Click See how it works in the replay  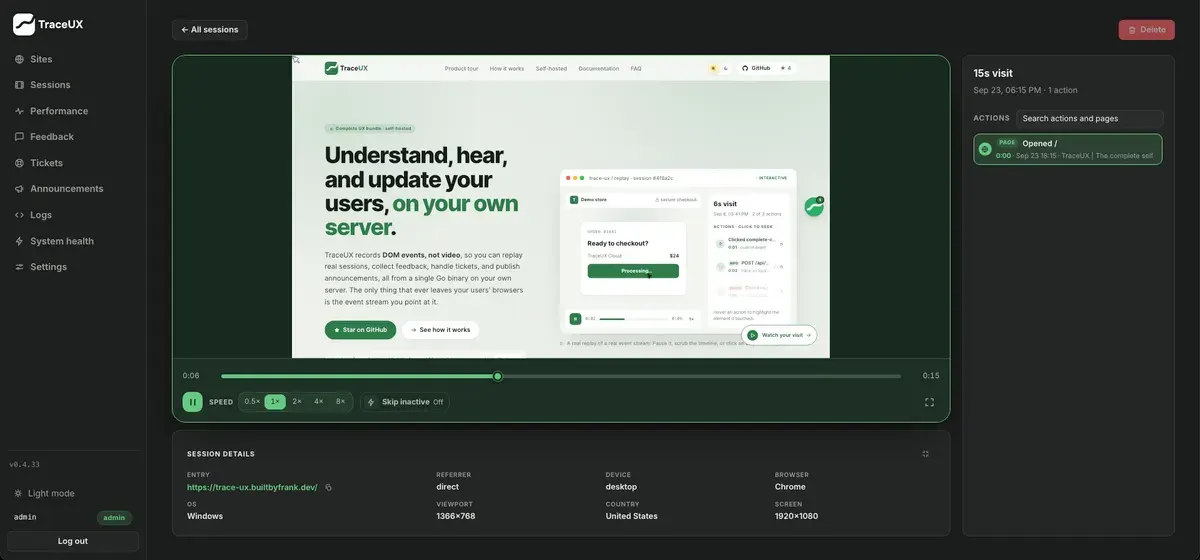click(x=440, y=330)
